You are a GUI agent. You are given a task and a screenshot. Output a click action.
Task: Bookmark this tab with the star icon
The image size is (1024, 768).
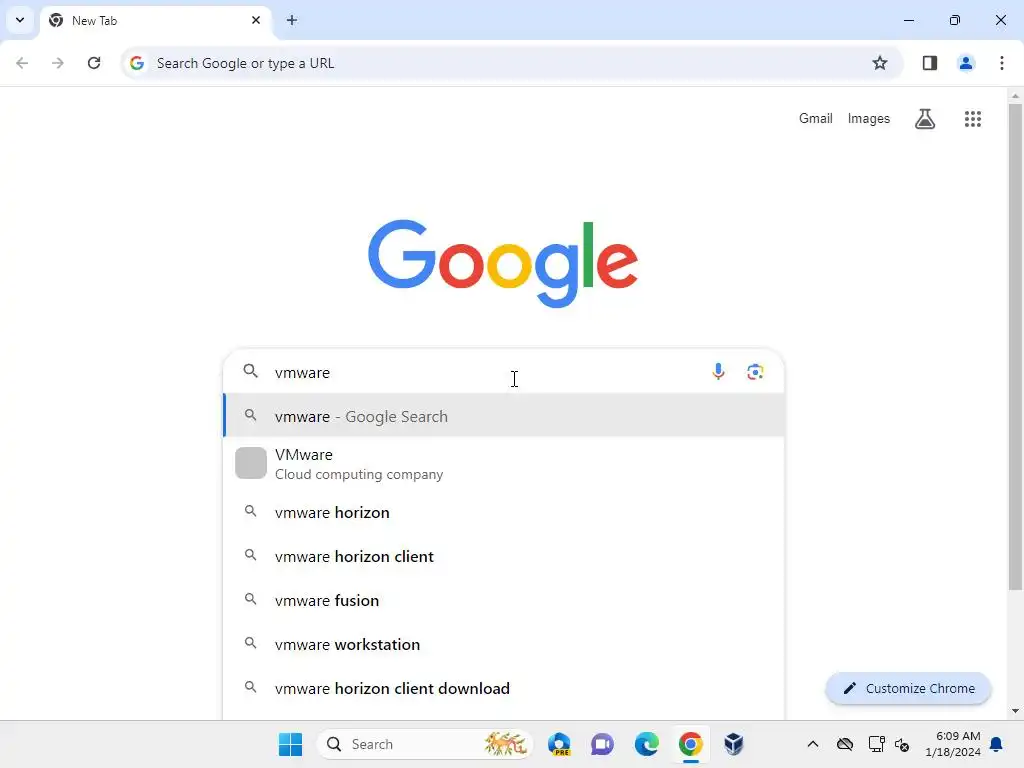tap(880, 63)
